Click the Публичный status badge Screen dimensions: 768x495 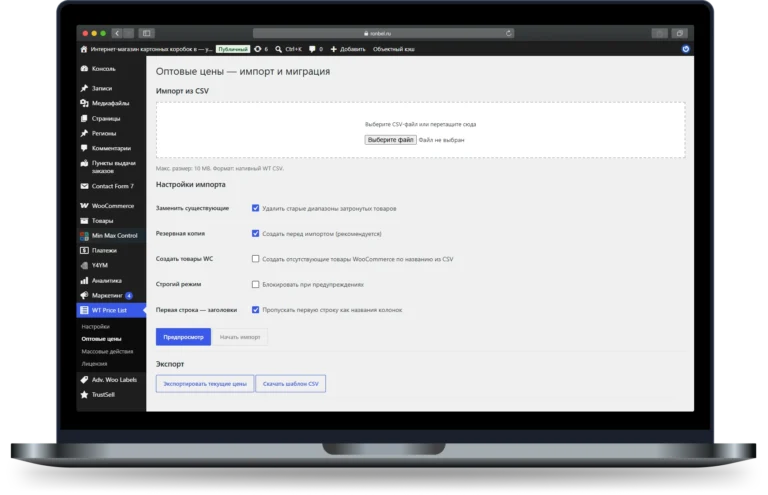point(233,49)
